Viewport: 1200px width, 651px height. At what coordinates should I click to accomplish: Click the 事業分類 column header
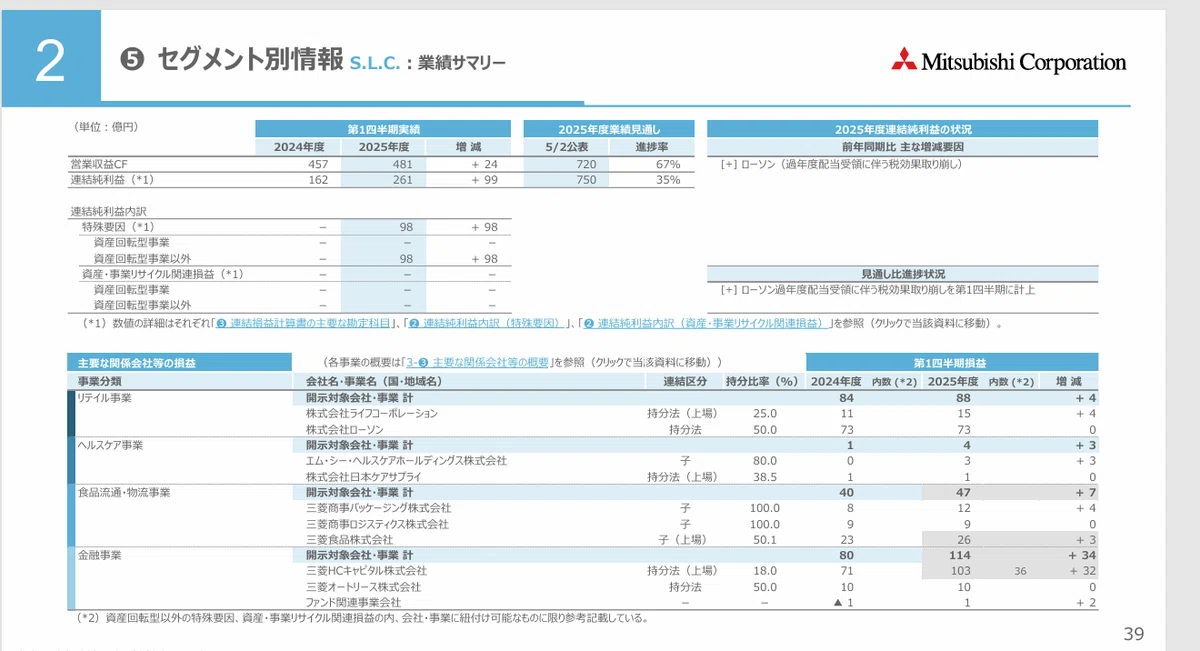point(100,381)
